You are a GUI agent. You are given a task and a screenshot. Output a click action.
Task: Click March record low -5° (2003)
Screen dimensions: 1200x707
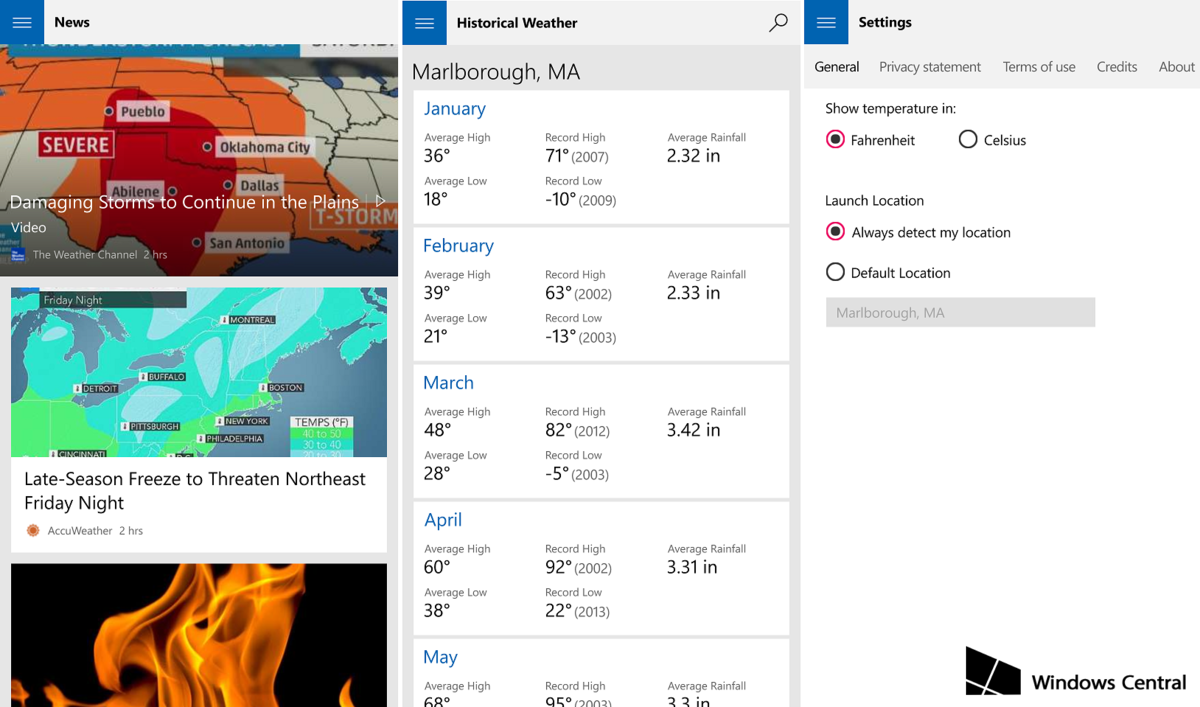click(577, 474)
